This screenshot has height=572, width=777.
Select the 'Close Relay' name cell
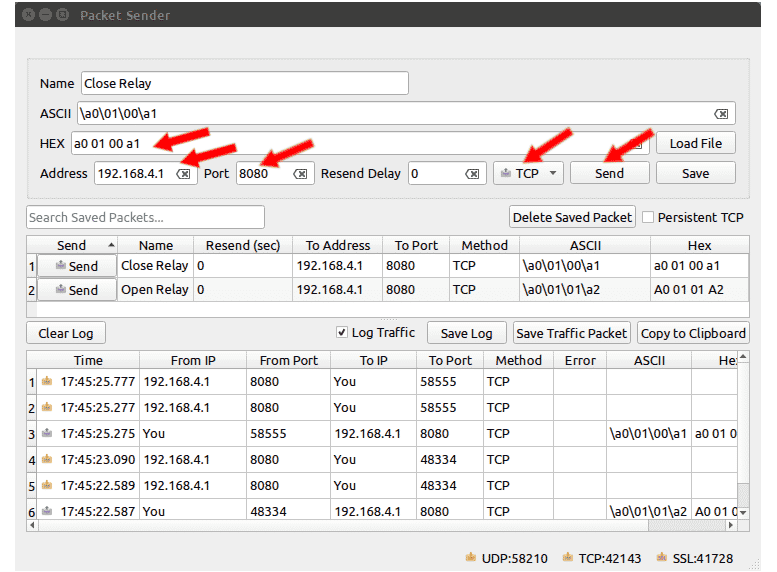[155, 266]
